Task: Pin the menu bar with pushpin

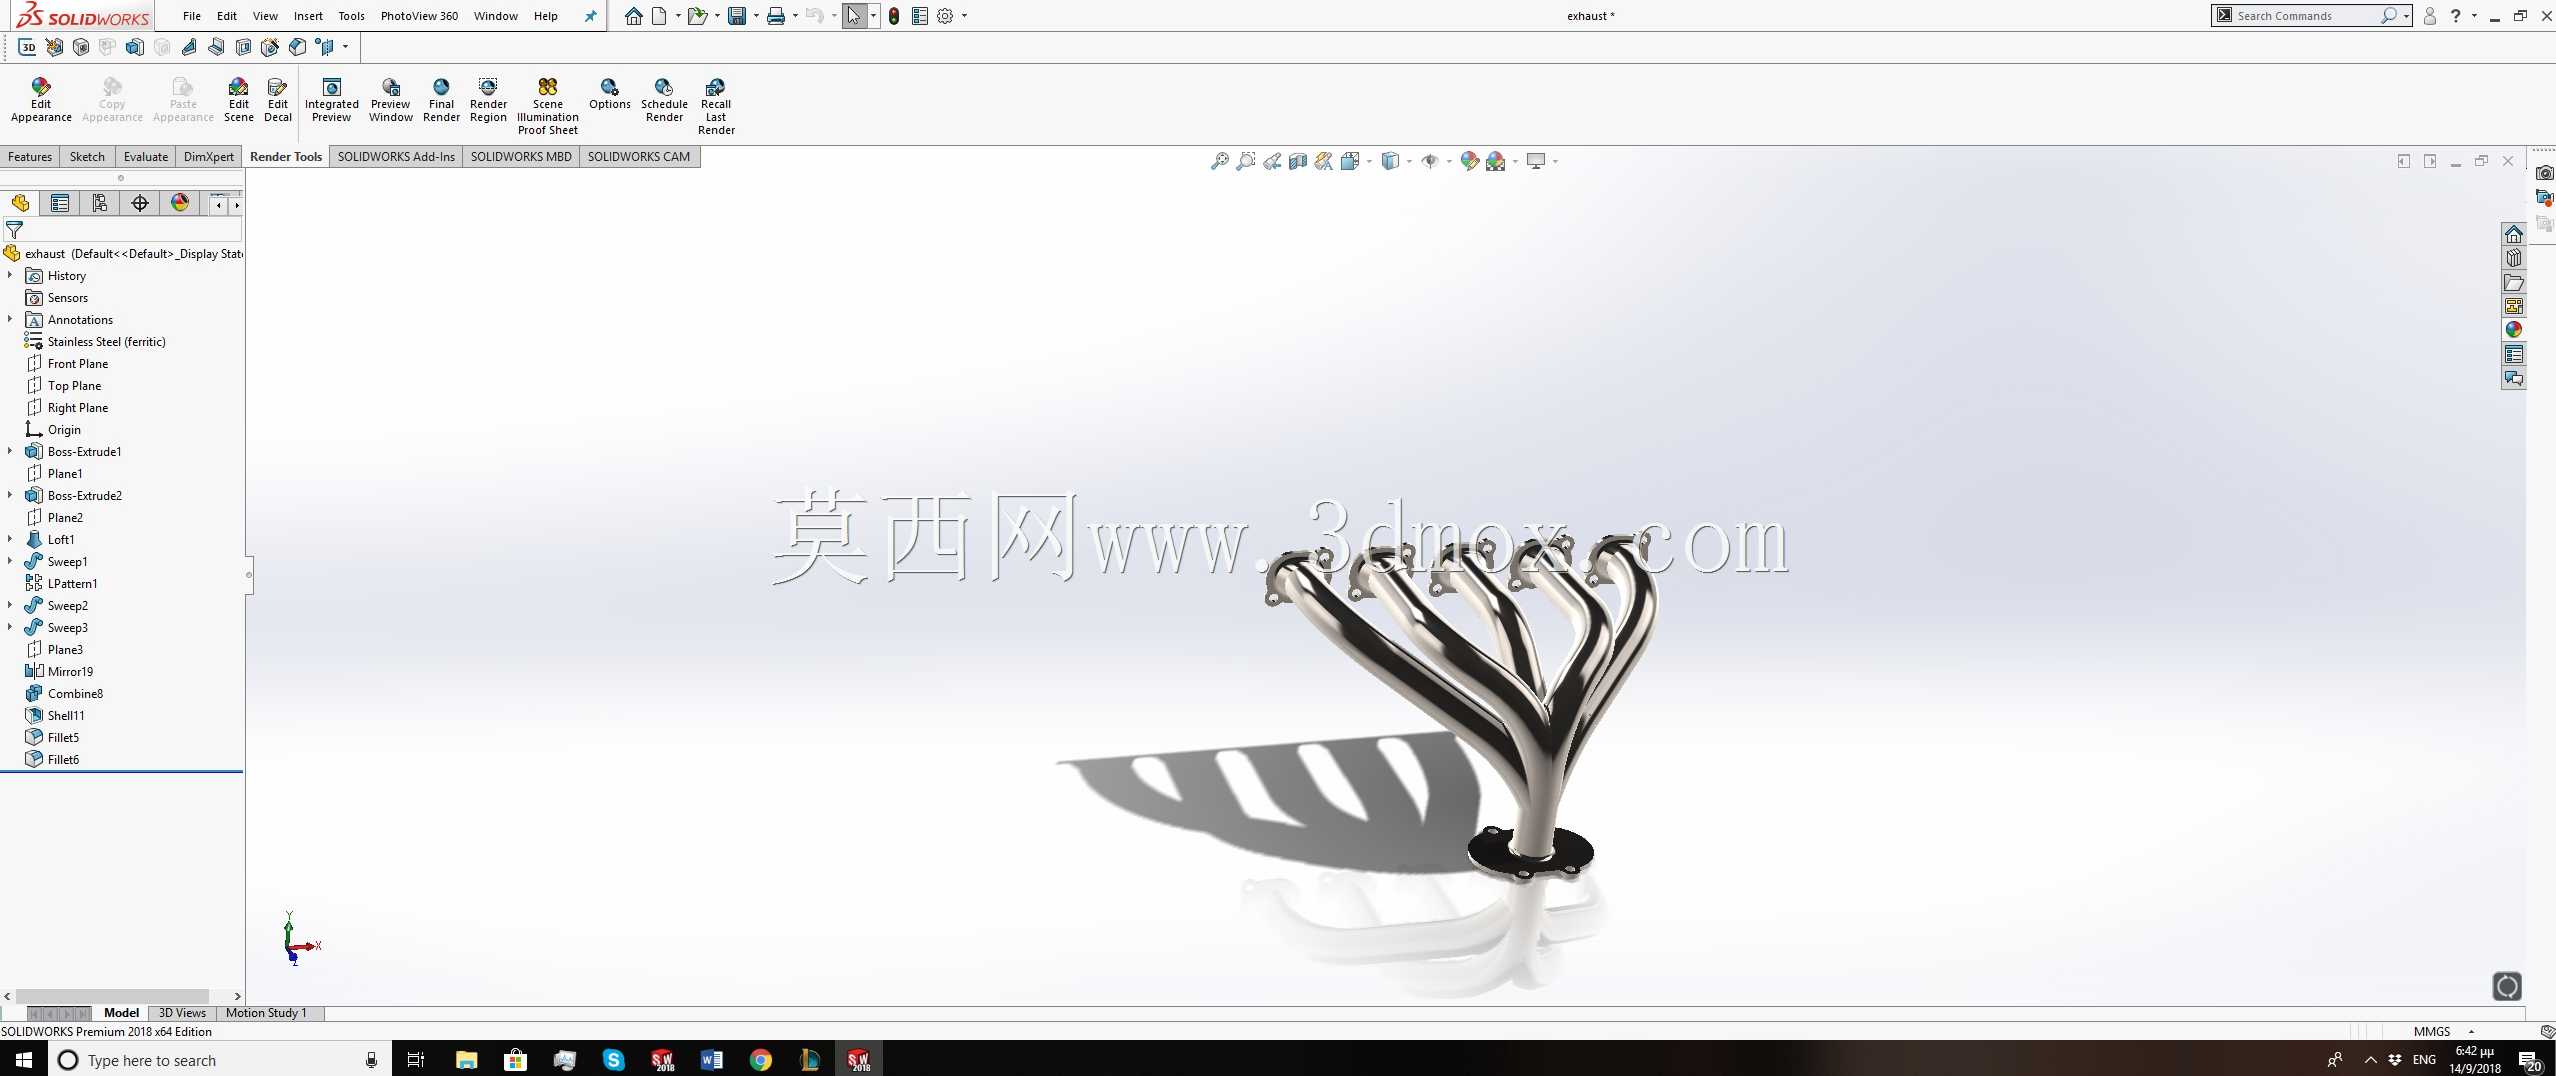Action: (x=590, y=16)
